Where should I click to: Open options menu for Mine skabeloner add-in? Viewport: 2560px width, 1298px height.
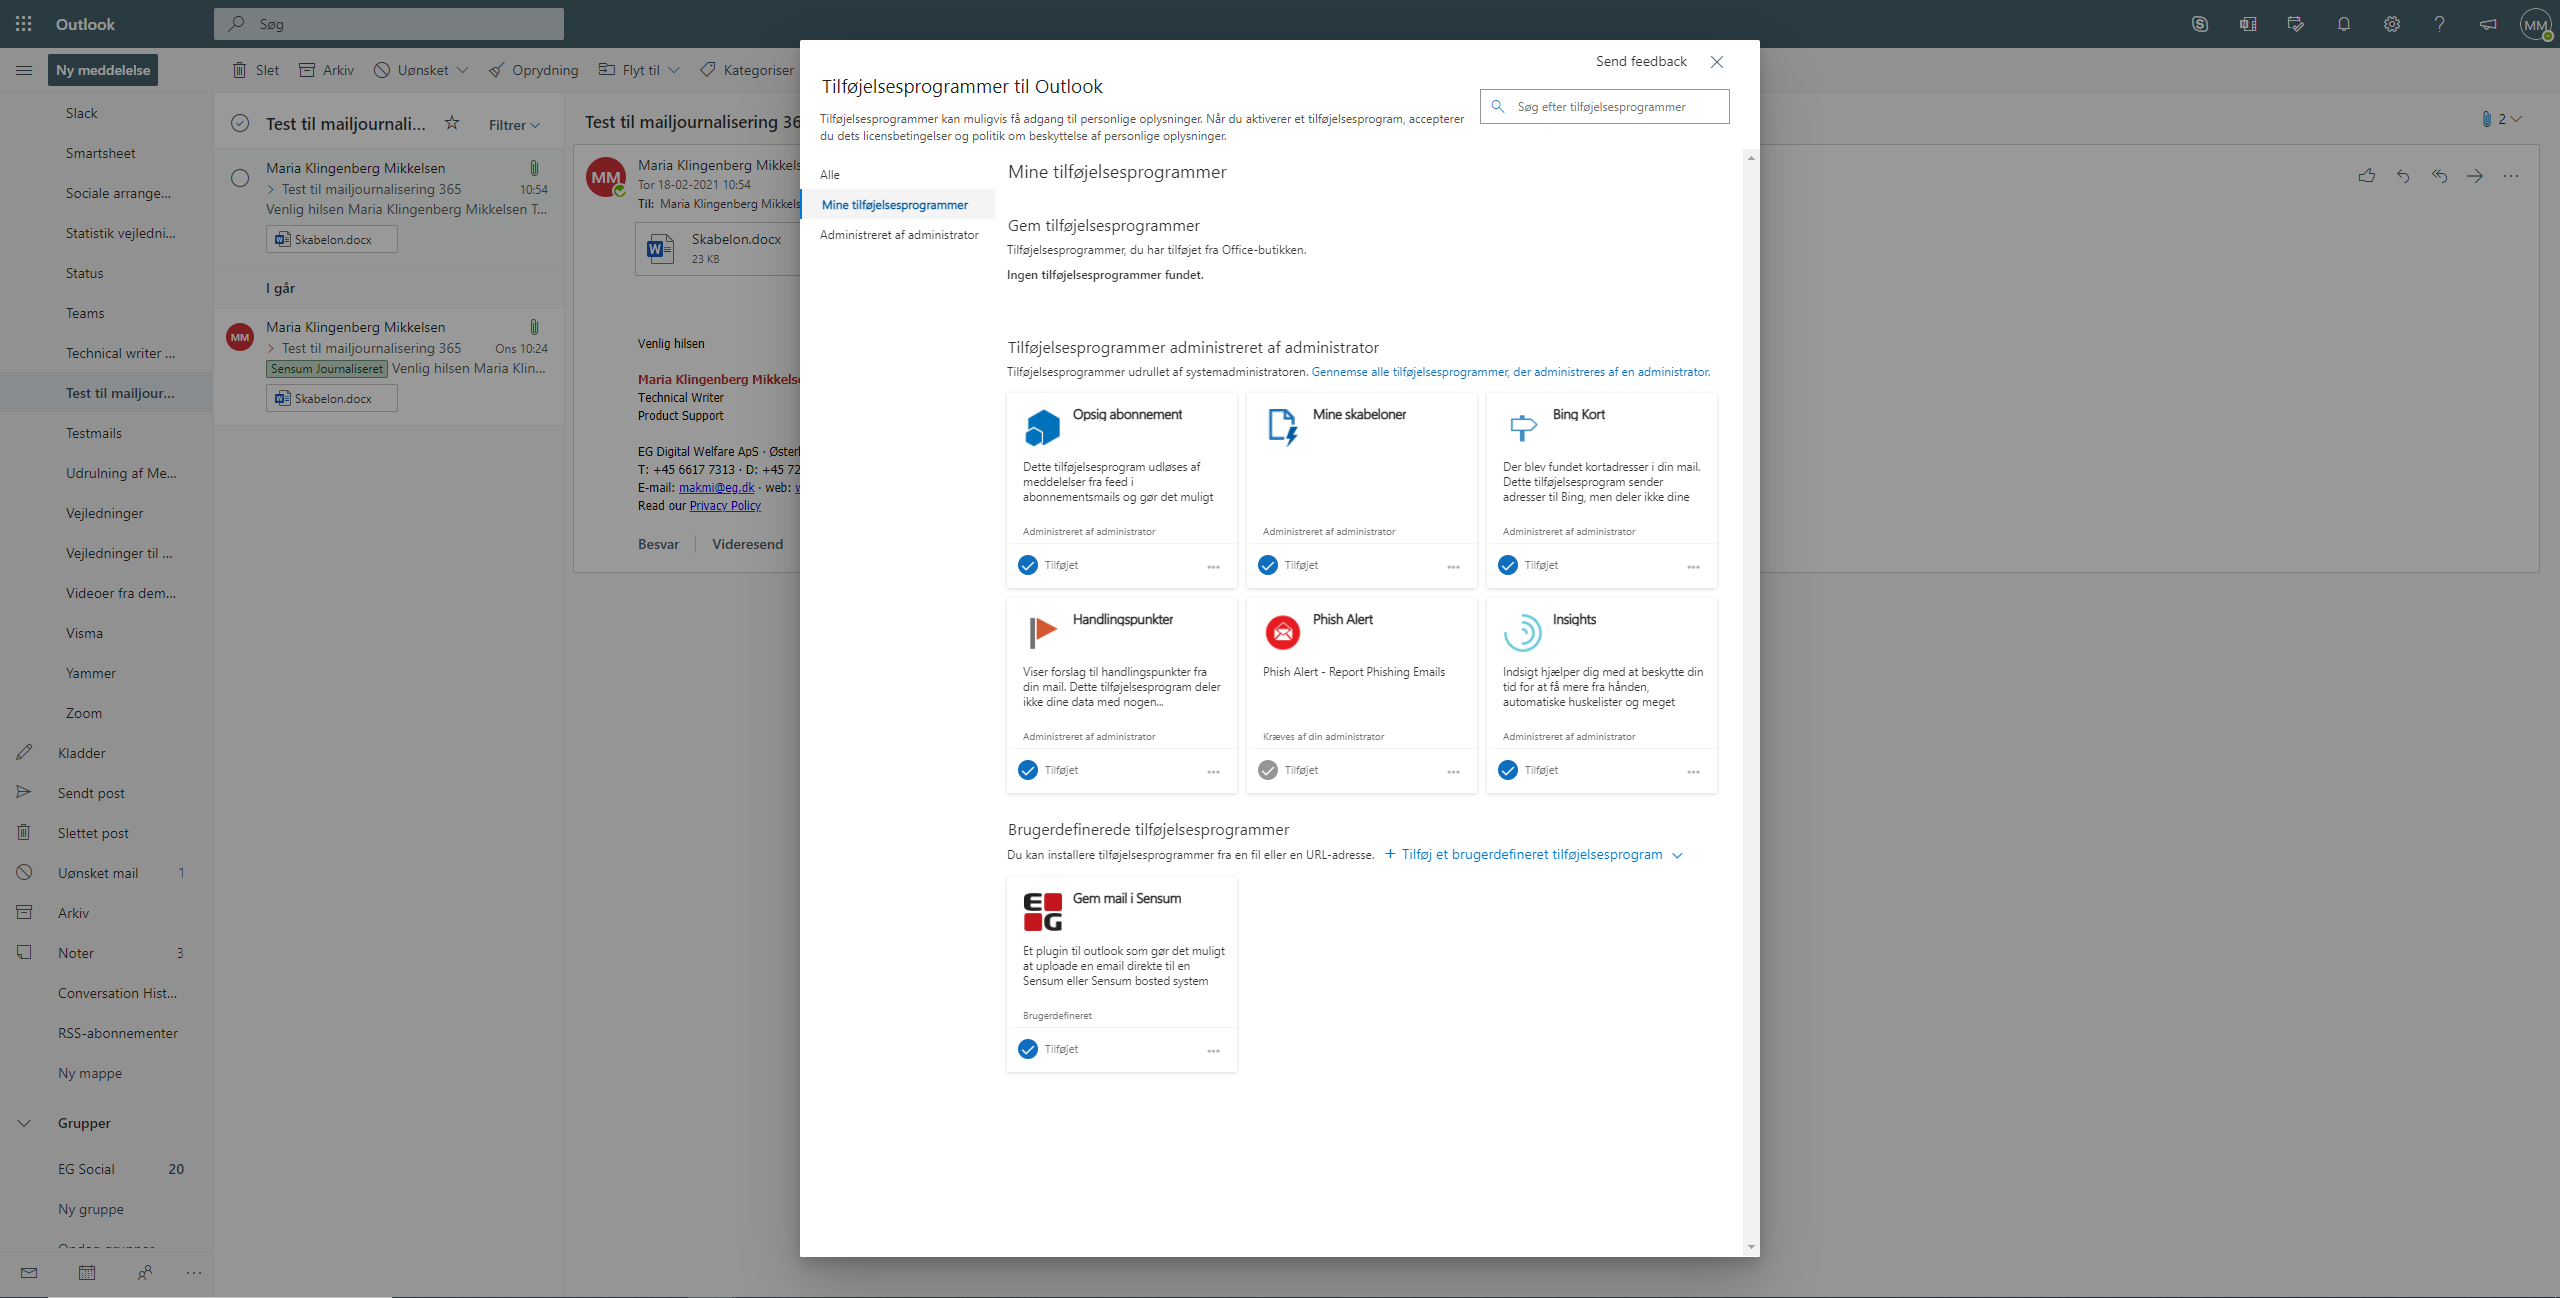point(1453,567)
